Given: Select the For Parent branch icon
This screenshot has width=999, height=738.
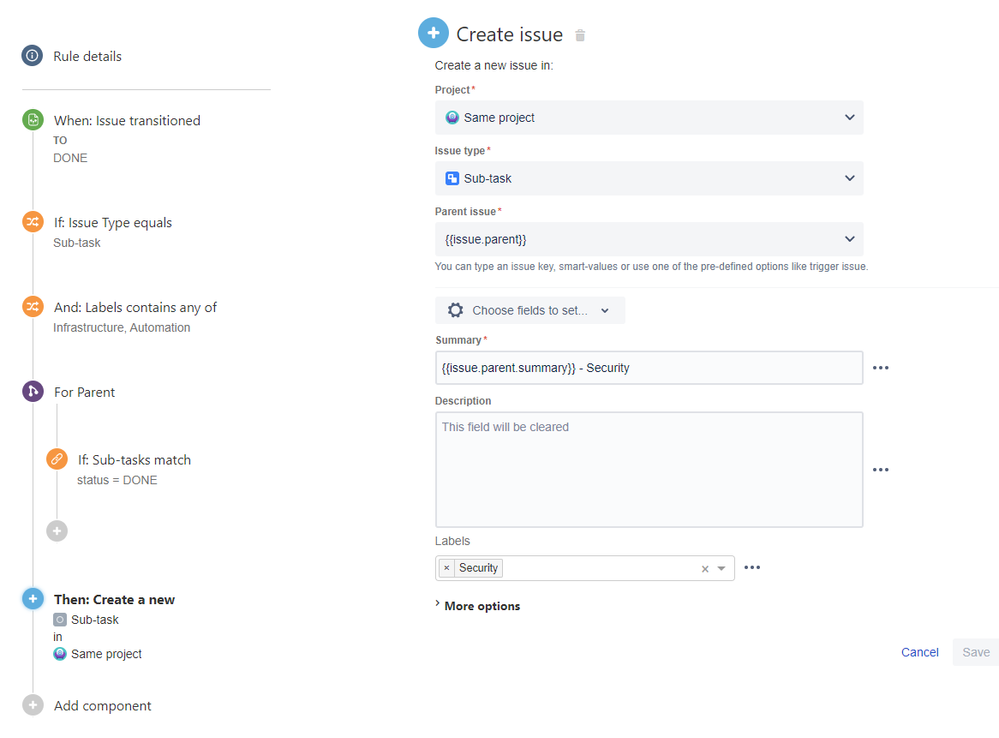Looking at the screenshot, I should (x=31, y=391).
